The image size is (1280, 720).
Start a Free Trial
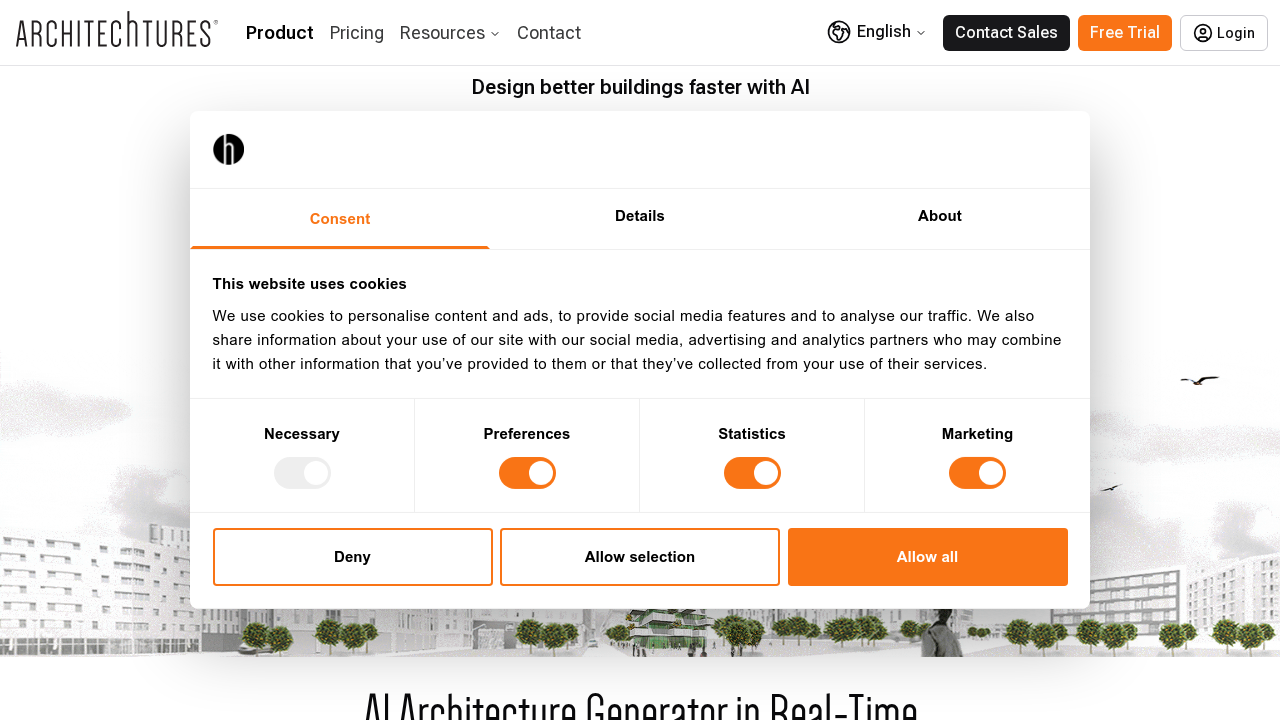1124,32
